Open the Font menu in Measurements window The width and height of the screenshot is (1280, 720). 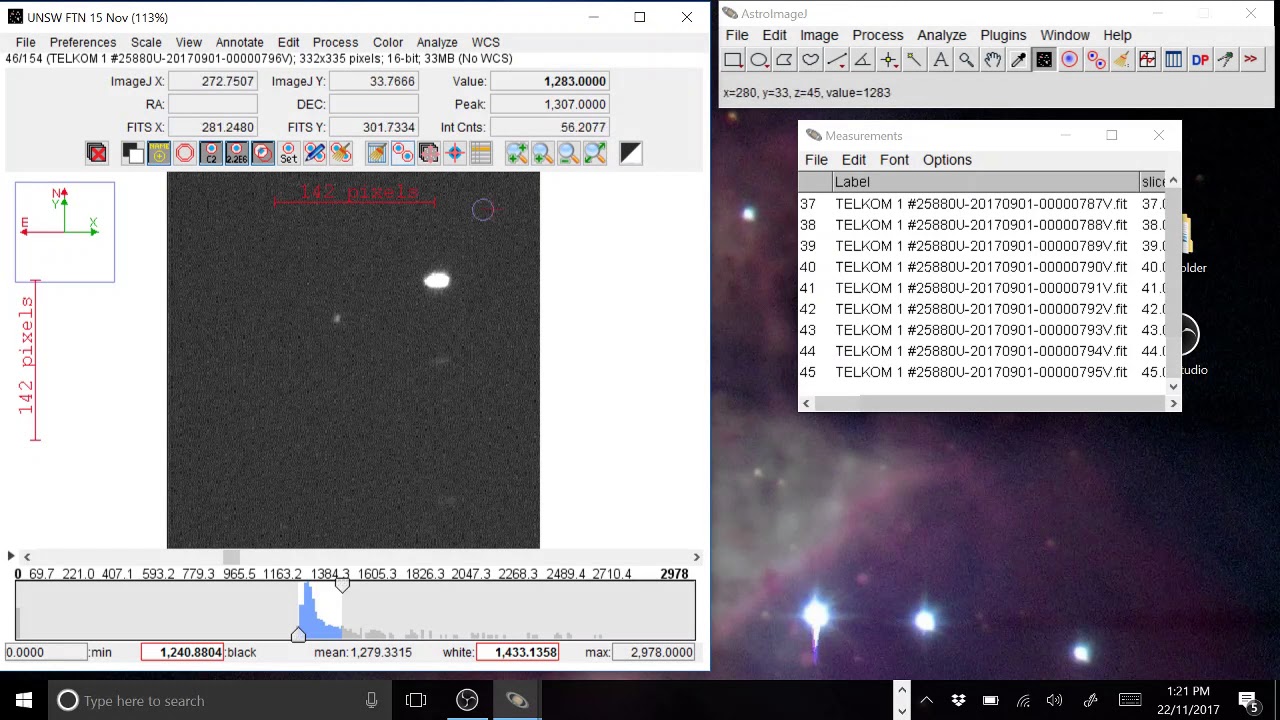pos(894,160)
